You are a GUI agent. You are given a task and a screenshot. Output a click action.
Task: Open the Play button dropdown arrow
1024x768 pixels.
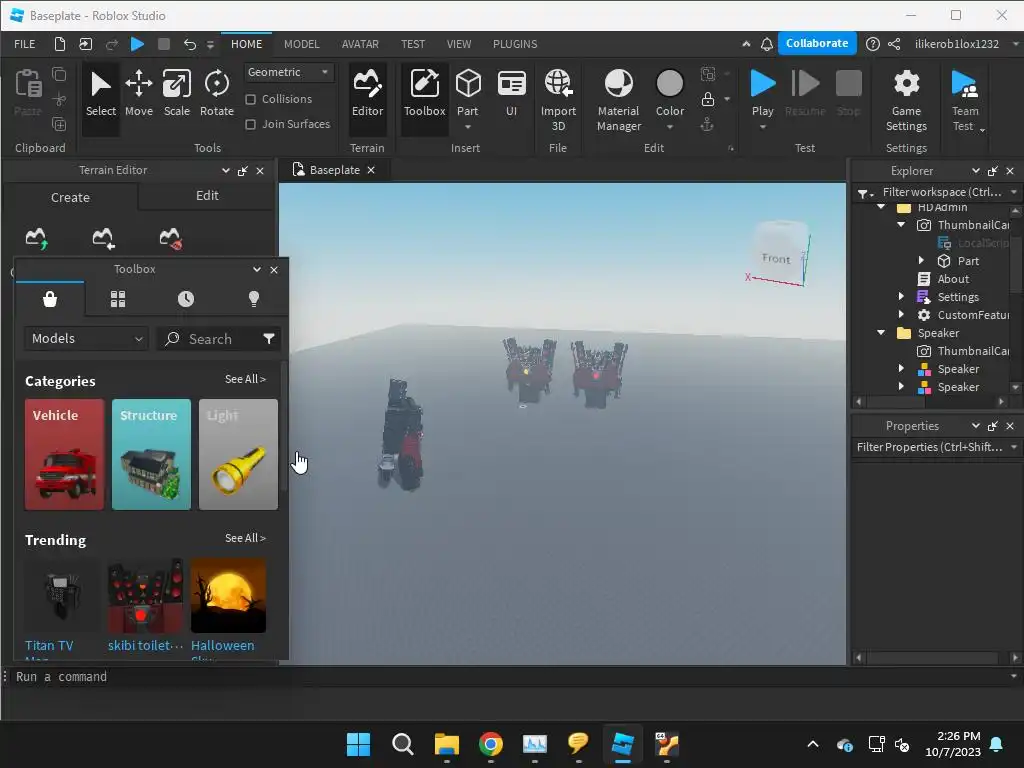(762, 127)
